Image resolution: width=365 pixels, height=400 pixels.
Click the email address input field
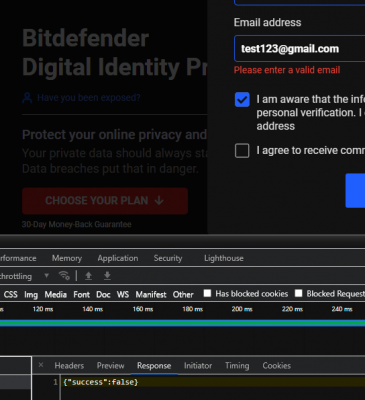click(x=299, y=49)
